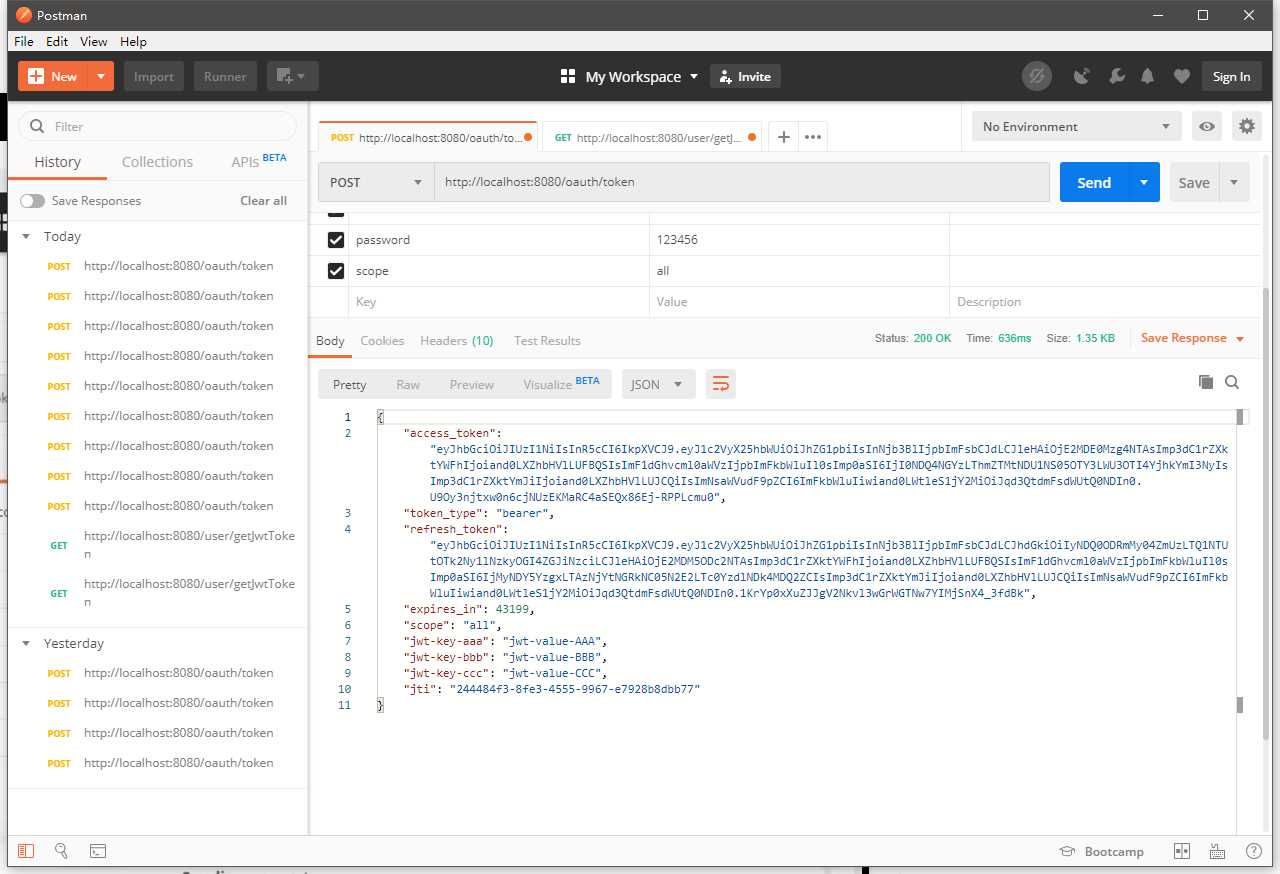The height and width of the screenshot is (874, 1280).
Task: Open the tab options three-dots menu
Action: click(x=813, y=137)
